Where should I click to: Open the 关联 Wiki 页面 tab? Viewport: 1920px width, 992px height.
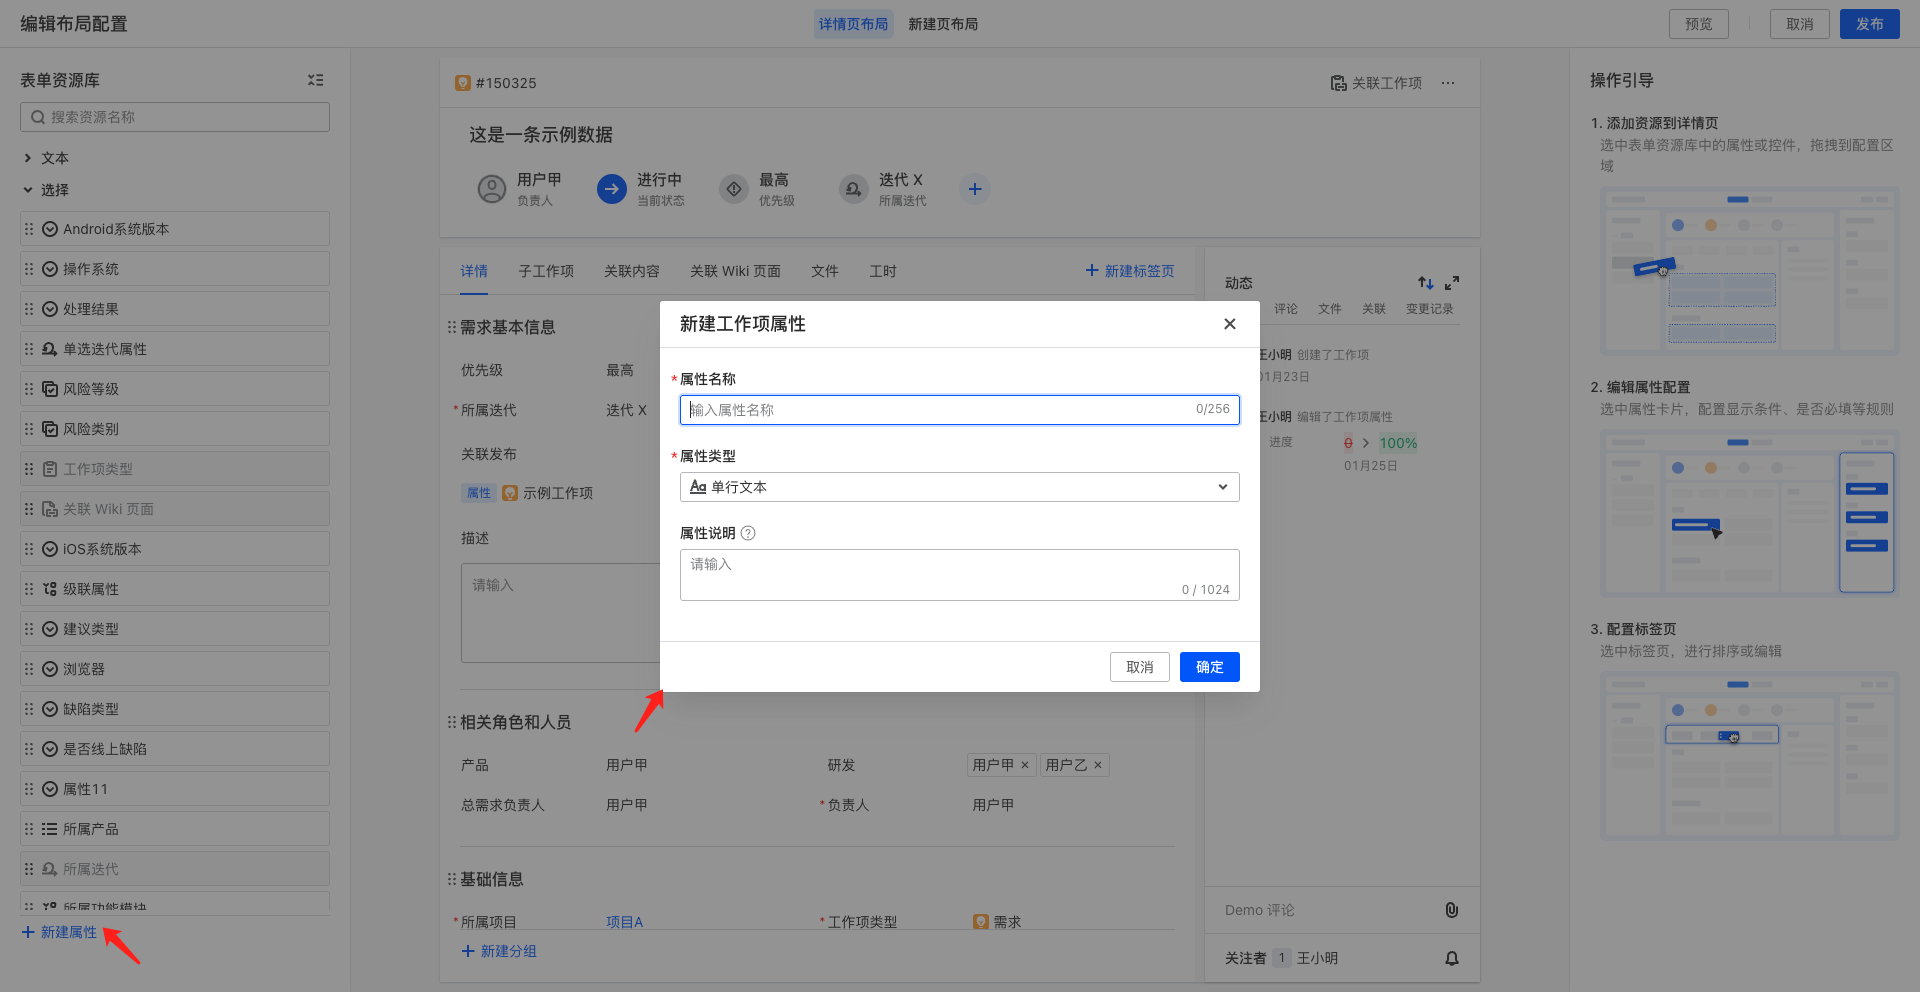click(735, 271)
